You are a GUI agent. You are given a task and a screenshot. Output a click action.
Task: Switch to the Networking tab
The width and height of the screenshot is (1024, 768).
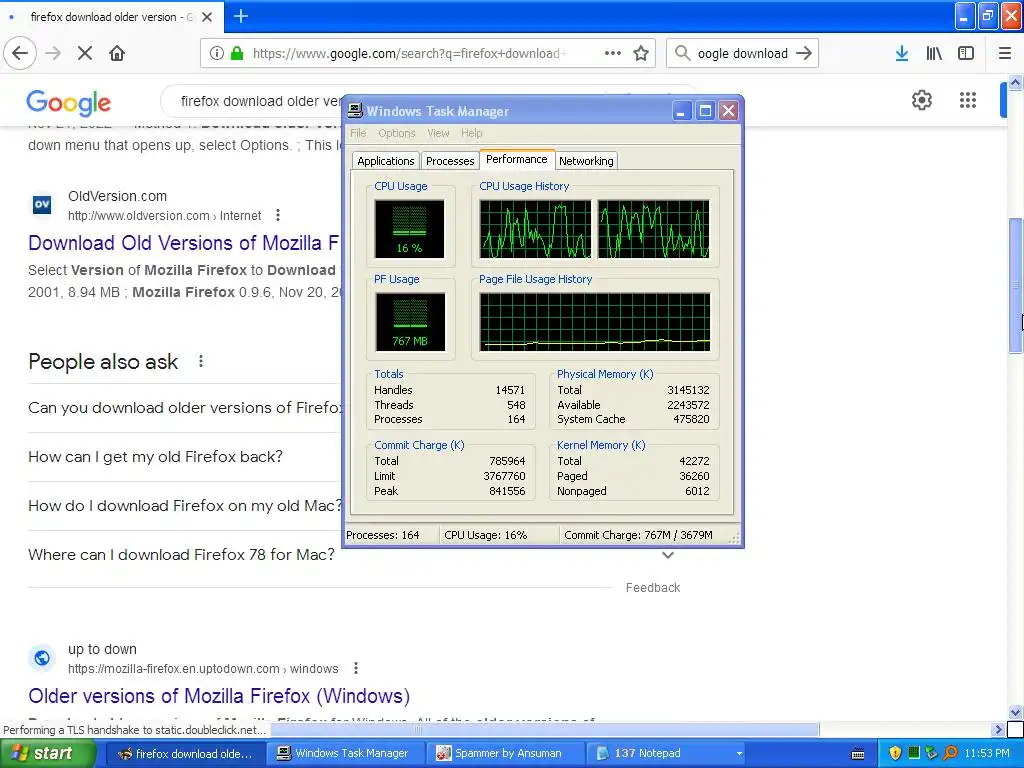point(586,161)
